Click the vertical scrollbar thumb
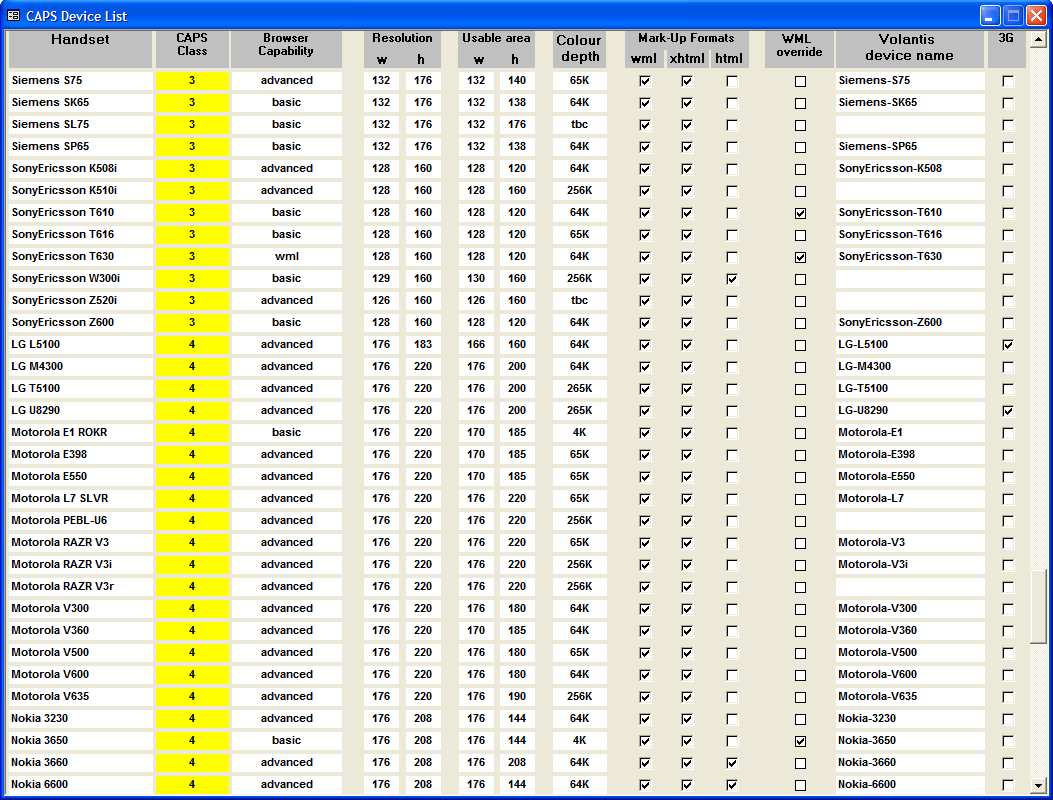This screenshot has height=800, width=1053. (x=1039, y=605)
